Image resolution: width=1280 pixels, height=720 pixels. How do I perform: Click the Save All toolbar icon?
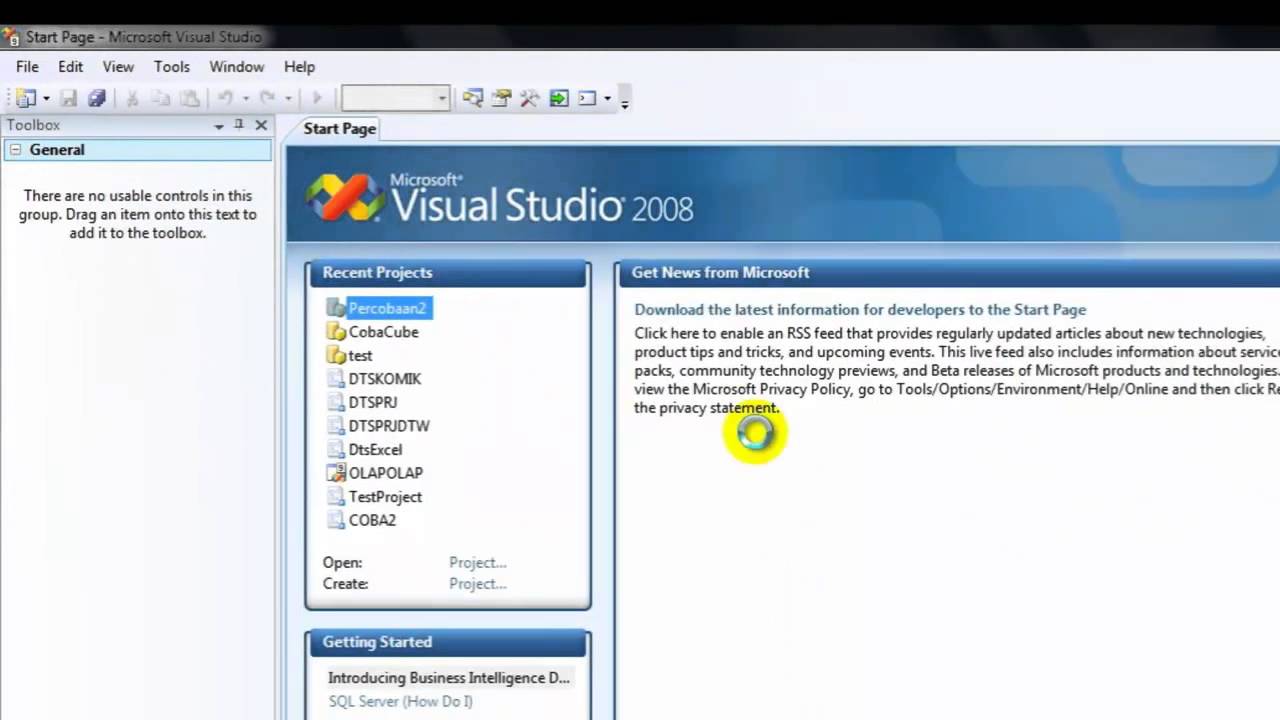click(x=97, y=98)
